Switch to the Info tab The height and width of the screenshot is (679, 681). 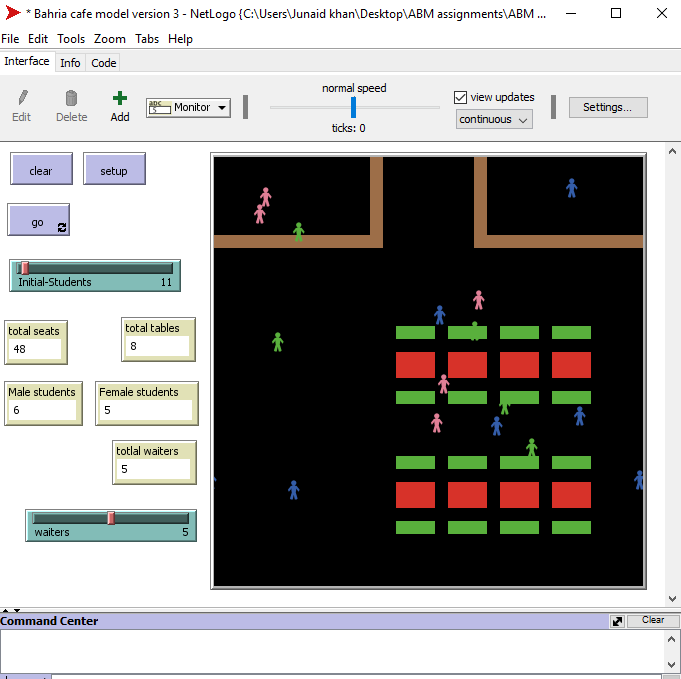click(x=70, y=63)
